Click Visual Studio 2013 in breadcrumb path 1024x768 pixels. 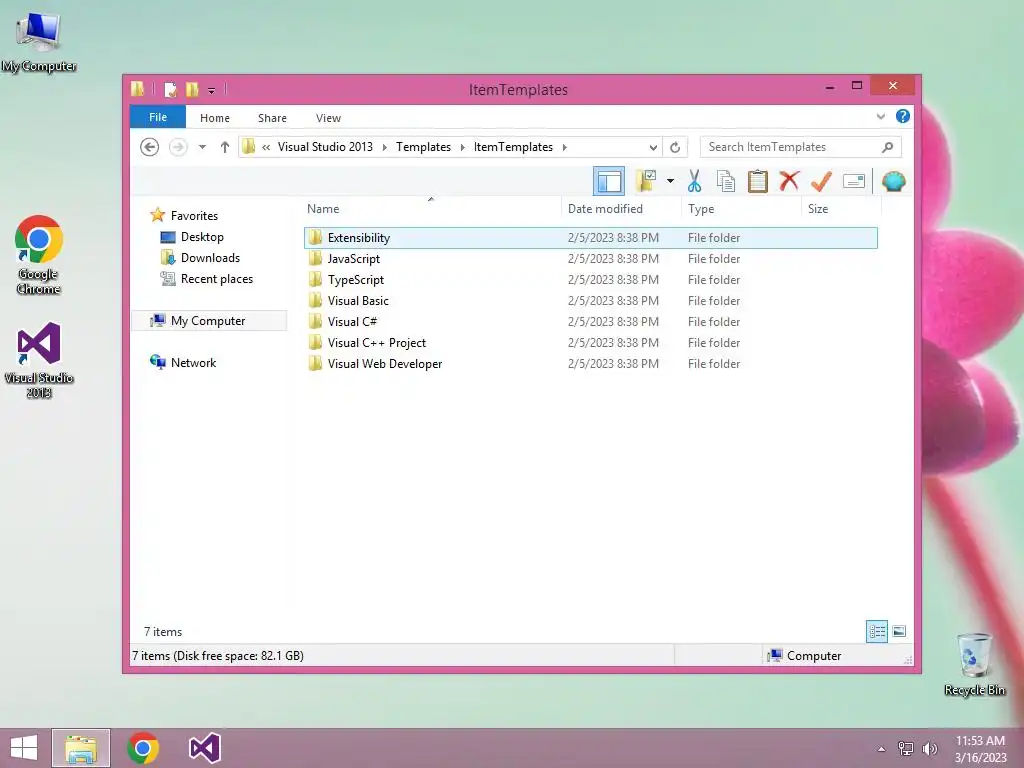point(325,147)
